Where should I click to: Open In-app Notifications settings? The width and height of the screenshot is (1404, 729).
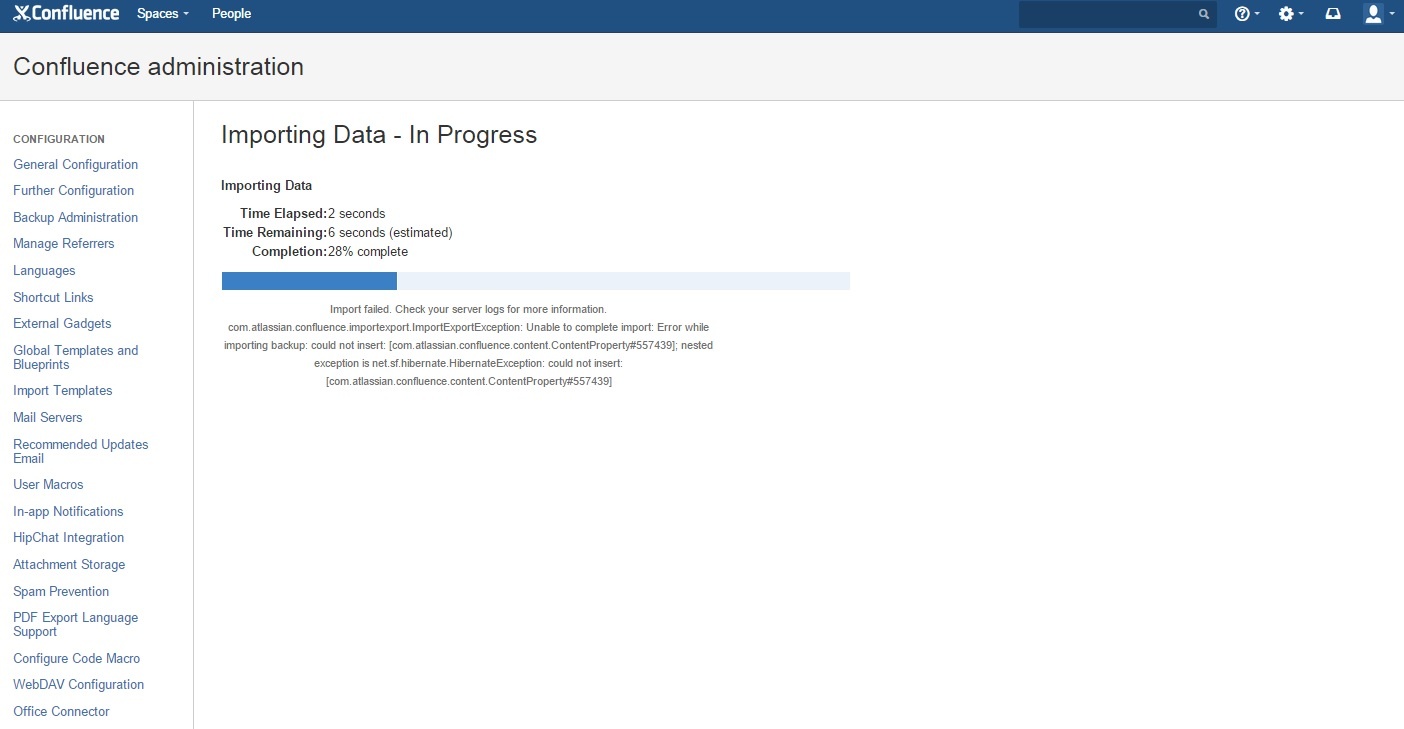(68, 511)
